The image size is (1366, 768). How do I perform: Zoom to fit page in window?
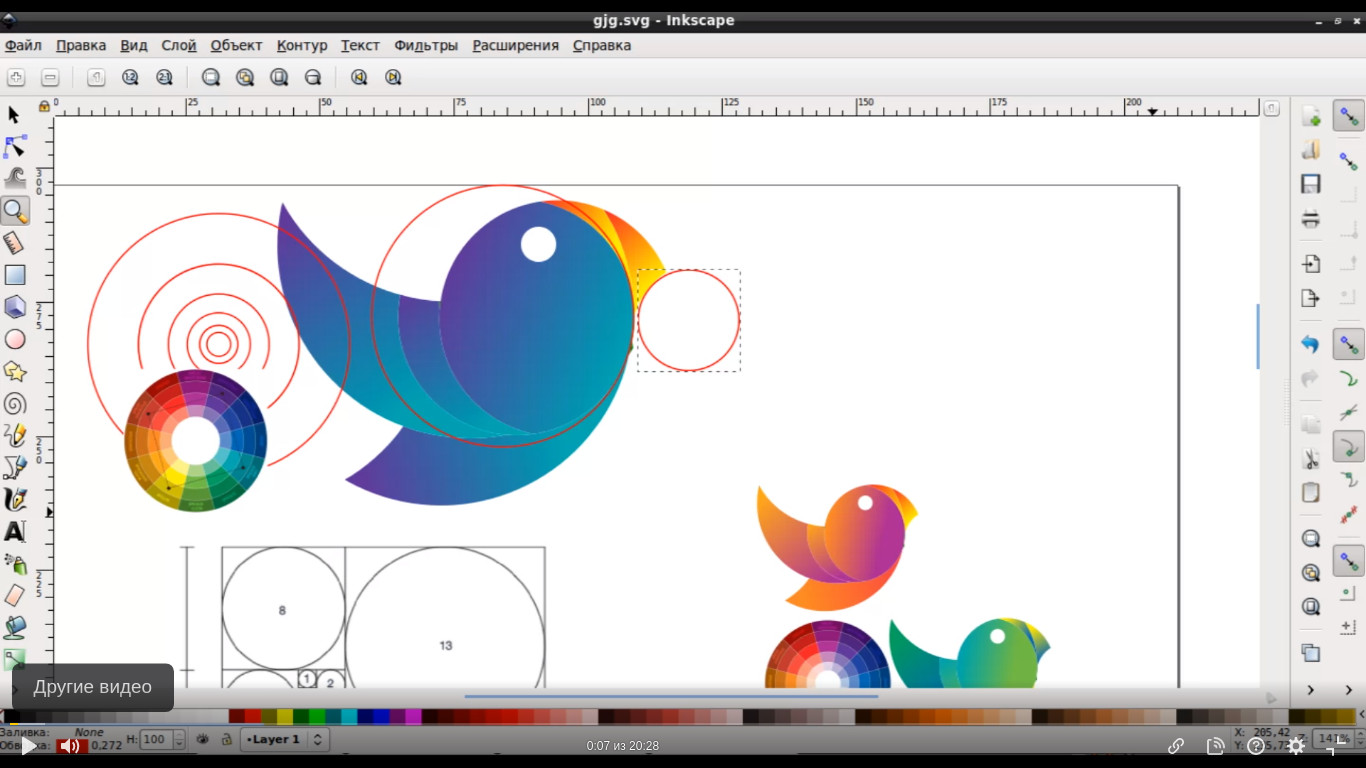point(279,77)
